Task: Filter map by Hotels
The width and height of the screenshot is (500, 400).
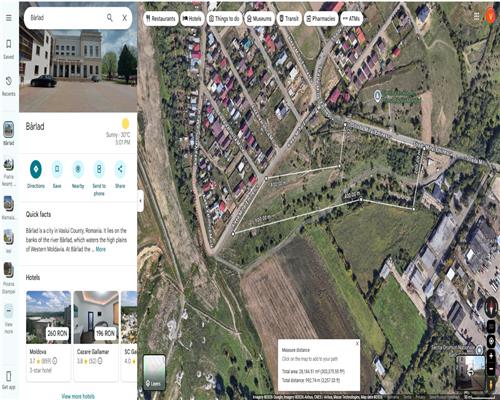Action: coord(192,19)
